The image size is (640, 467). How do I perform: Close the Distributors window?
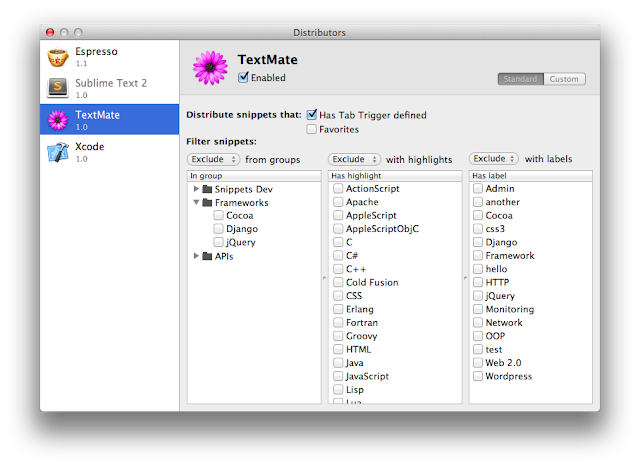(50, 32)
